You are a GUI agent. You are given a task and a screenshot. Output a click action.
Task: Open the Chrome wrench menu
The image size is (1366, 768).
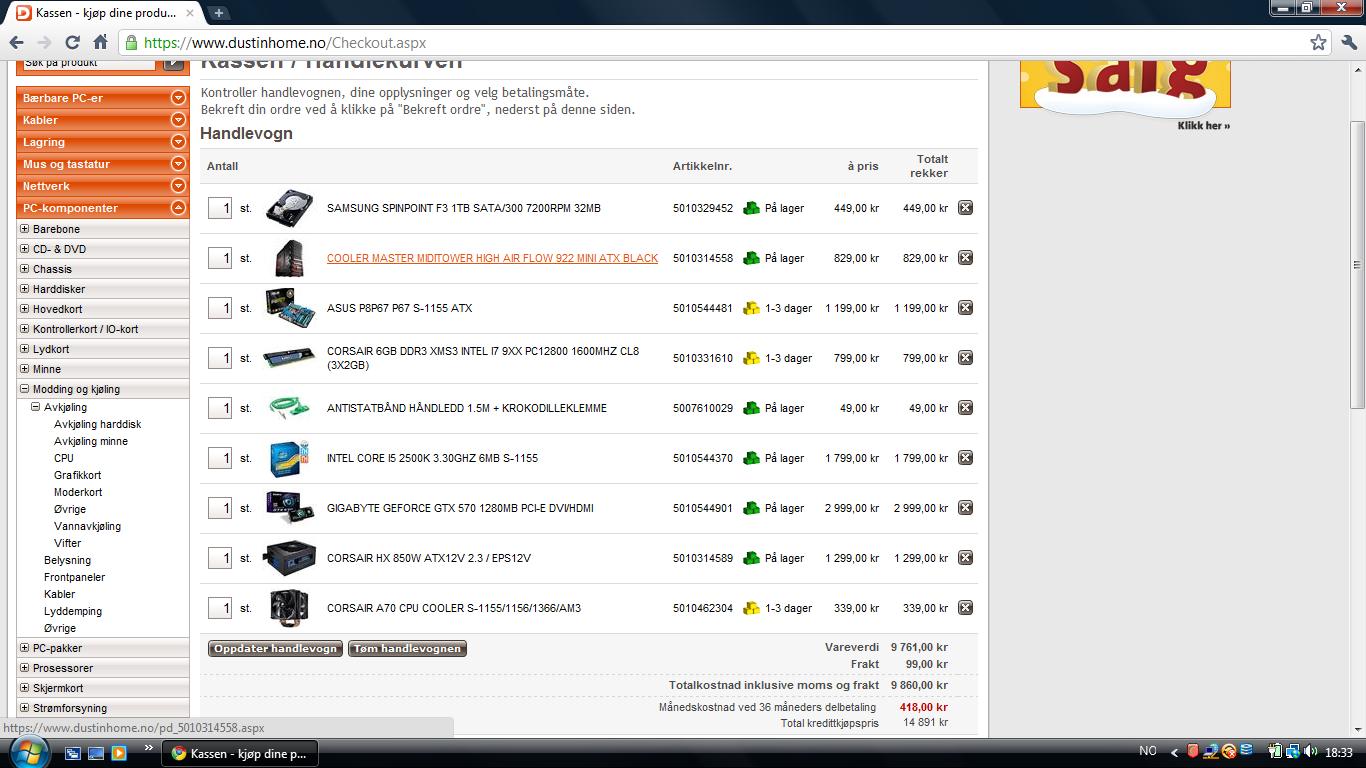click(1349, 42)
